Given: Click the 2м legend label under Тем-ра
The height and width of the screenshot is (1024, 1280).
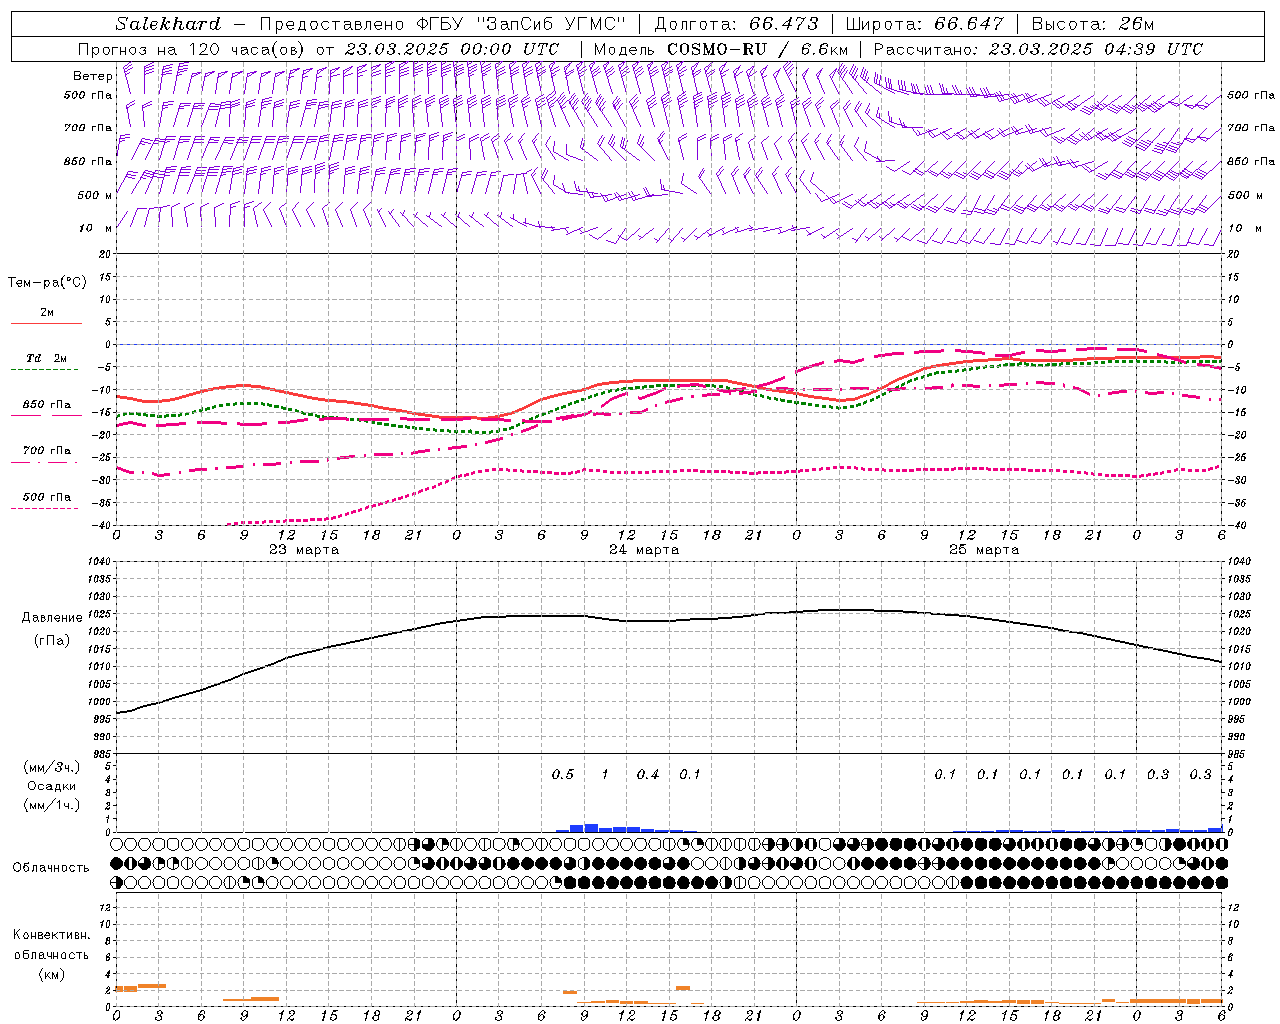Looking at the screenshot, I should [x=47, y=313].
